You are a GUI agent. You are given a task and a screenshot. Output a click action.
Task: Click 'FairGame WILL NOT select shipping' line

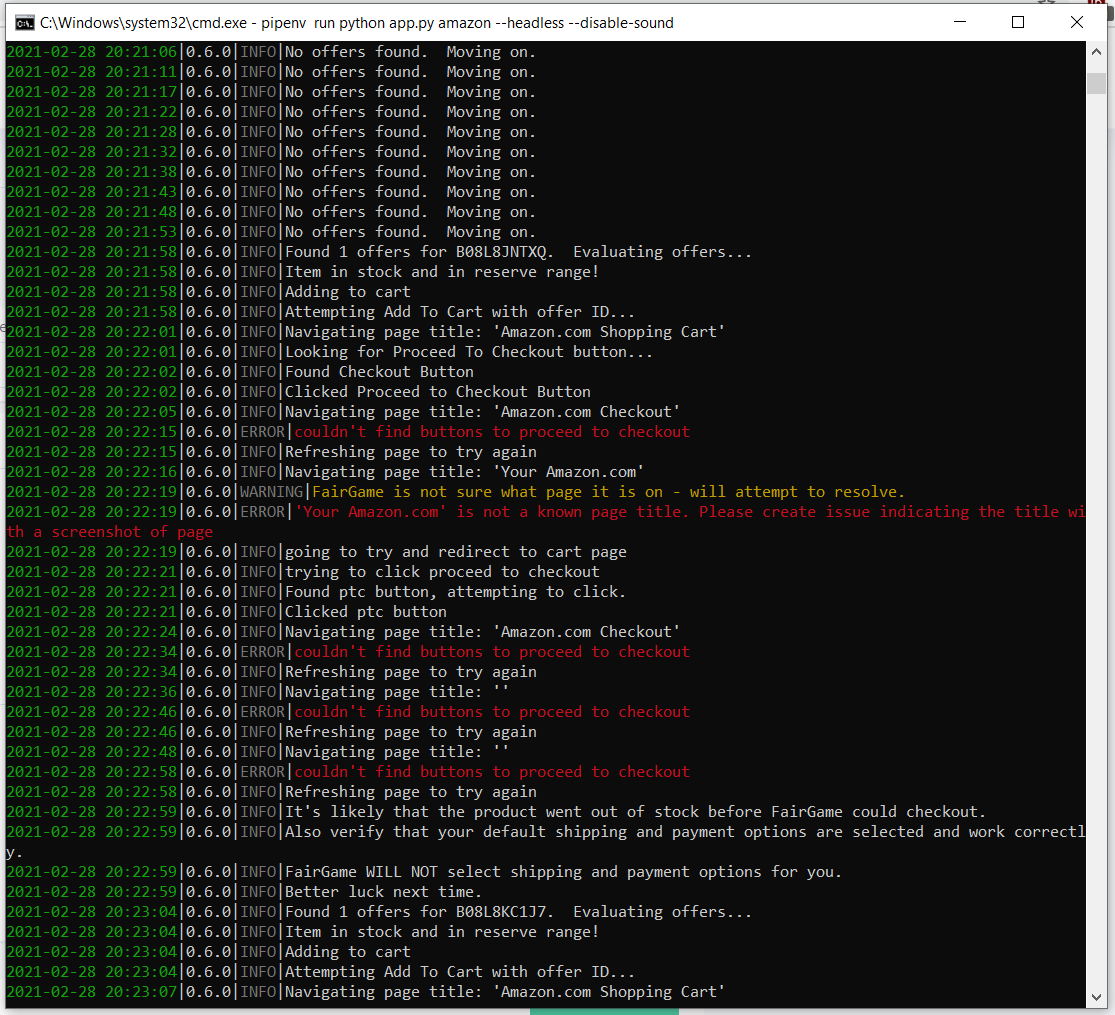pos(424,871)
